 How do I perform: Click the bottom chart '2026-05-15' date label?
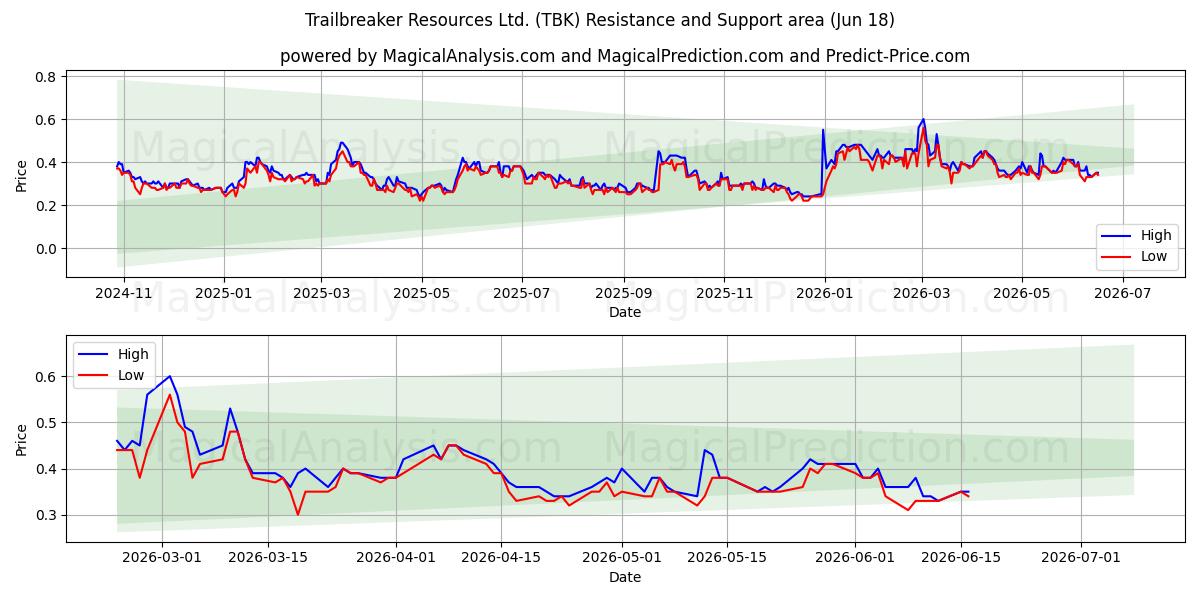[727, 559]
